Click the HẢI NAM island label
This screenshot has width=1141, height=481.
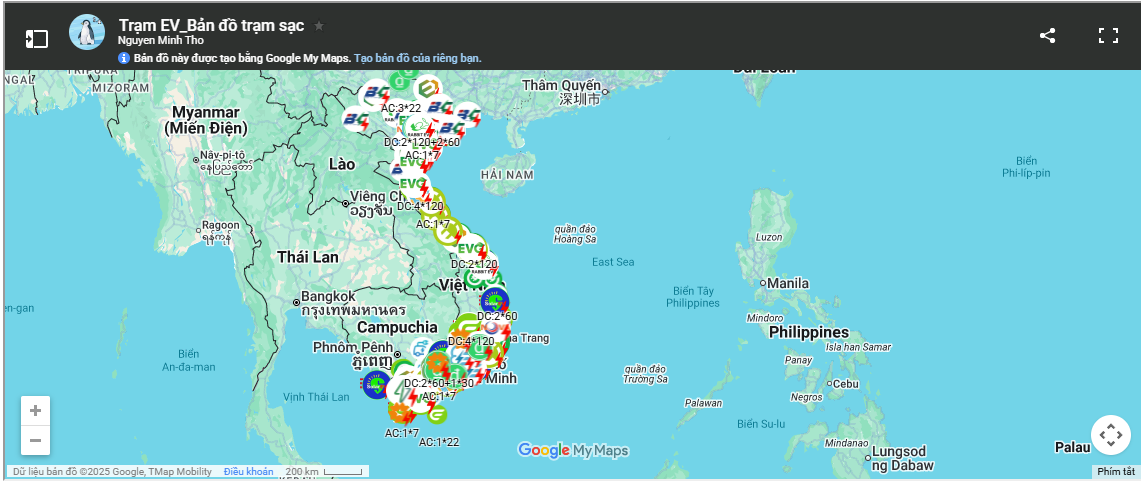507,175
